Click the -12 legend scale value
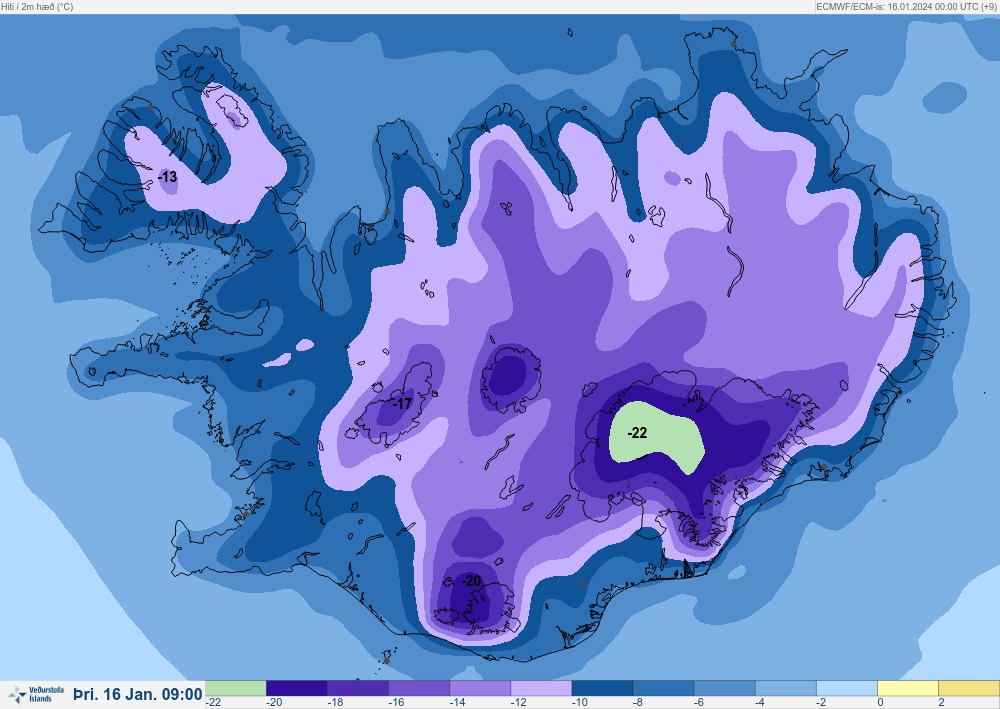Viewport: 1000px width, 709px height. tap(519, 702)
